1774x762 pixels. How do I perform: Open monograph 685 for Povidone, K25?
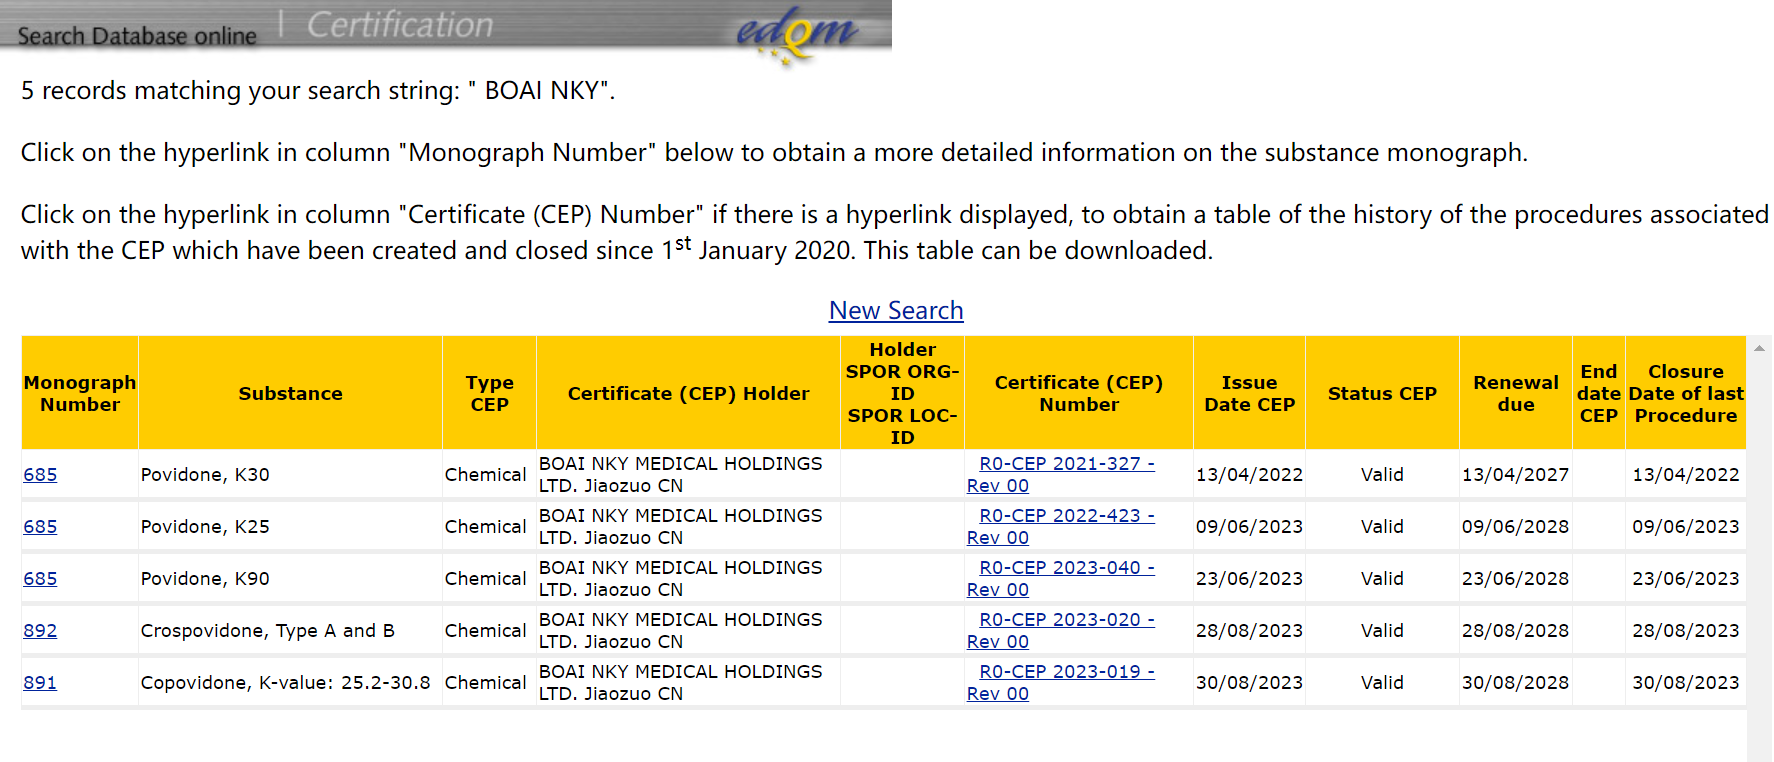(x=40, y=527)
